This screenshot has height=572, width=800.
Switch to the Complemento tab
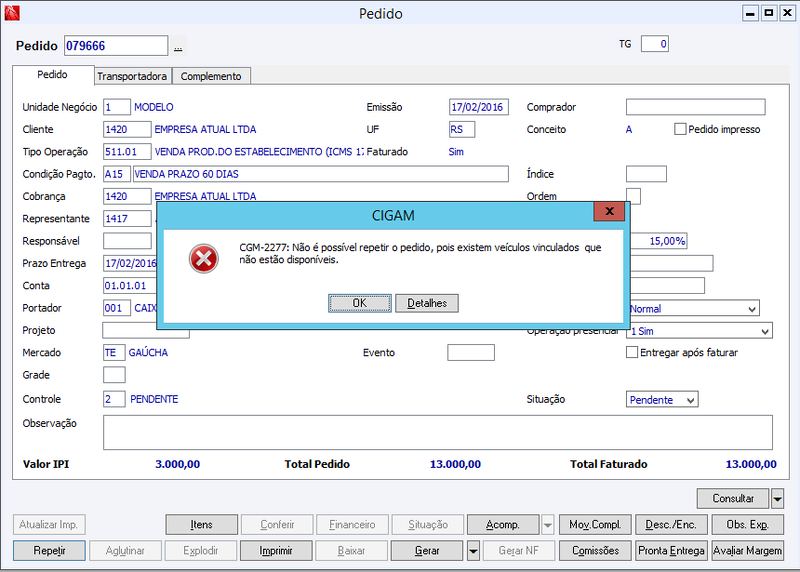click(x=211, y=76)
